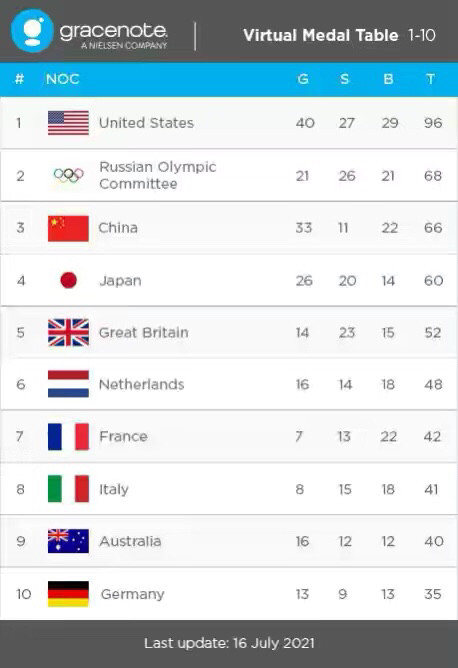
Task: Click the Virtual Medal Table title
Action: point(320,35)
